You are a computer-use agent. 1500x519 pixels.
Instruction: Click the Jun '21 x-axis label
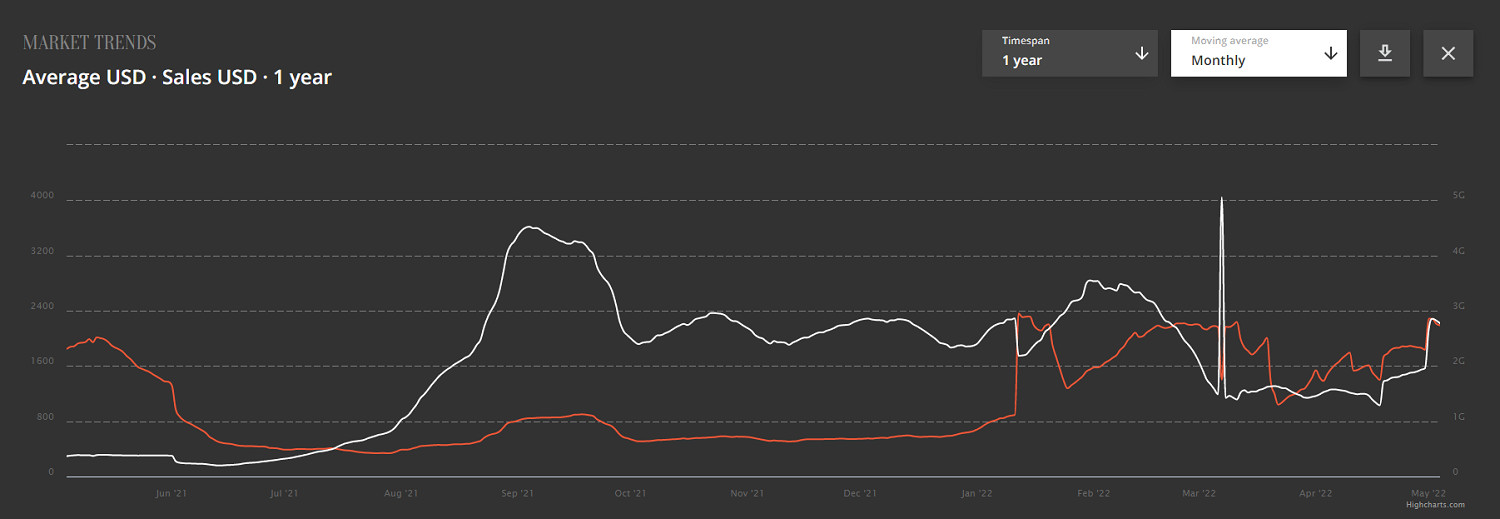[171, 493]
